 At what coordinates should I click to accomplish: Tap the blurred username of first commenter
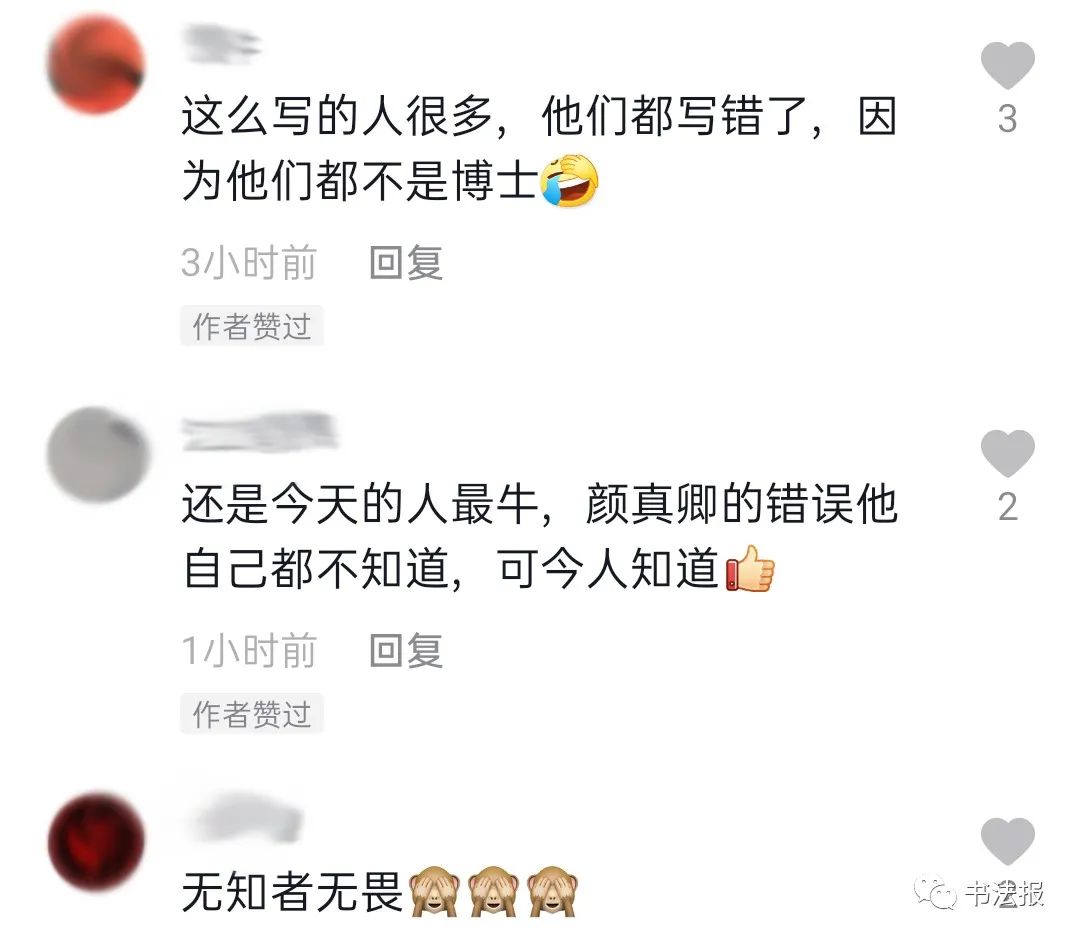click(222, 43)
